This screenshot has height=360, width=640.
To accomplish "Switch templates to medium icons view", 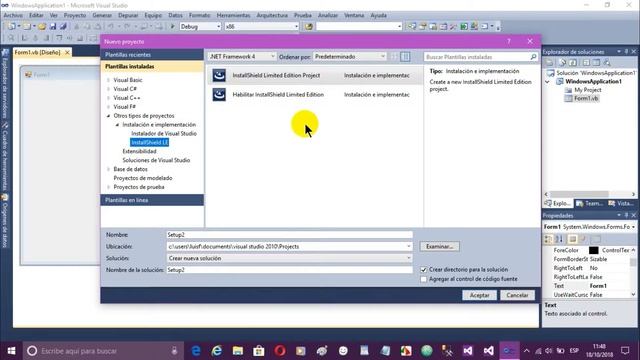I will pos(405,57).
